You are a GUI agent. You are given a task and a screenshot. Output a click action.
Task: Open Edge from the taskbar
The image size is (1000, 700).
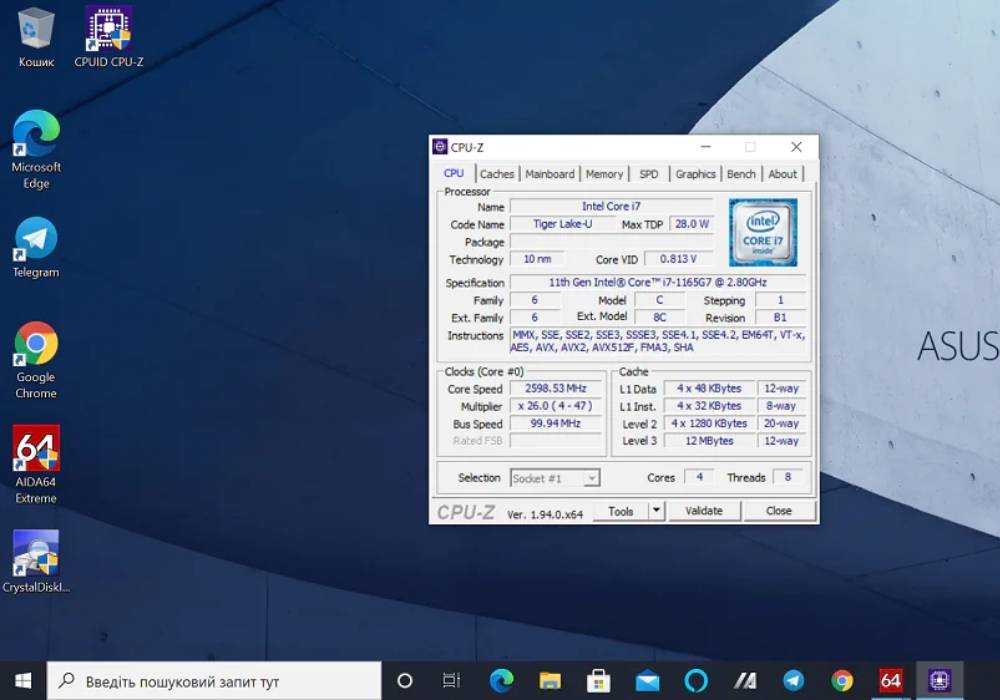pyautogui.click(x=501, y=681)
